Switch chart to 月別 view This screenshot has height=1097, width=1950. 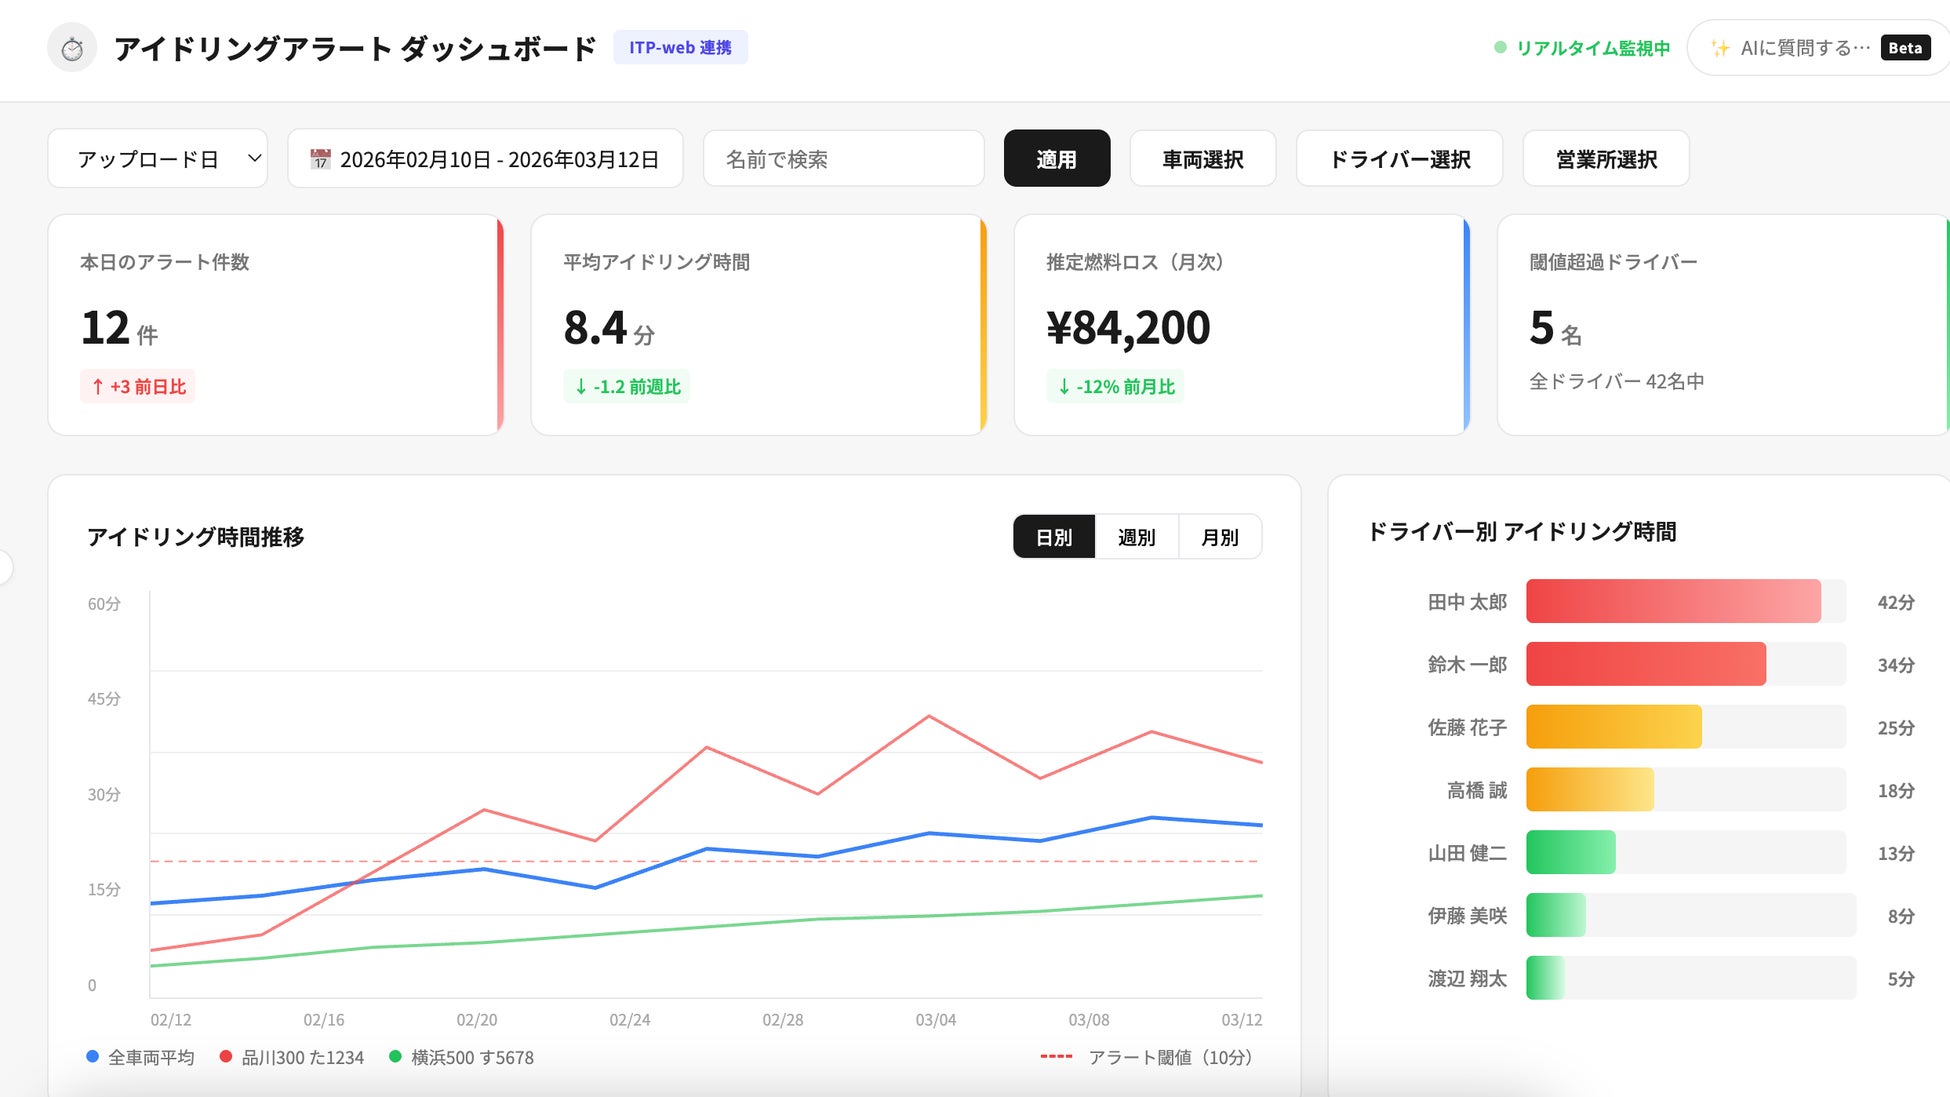pos(1219,537)
